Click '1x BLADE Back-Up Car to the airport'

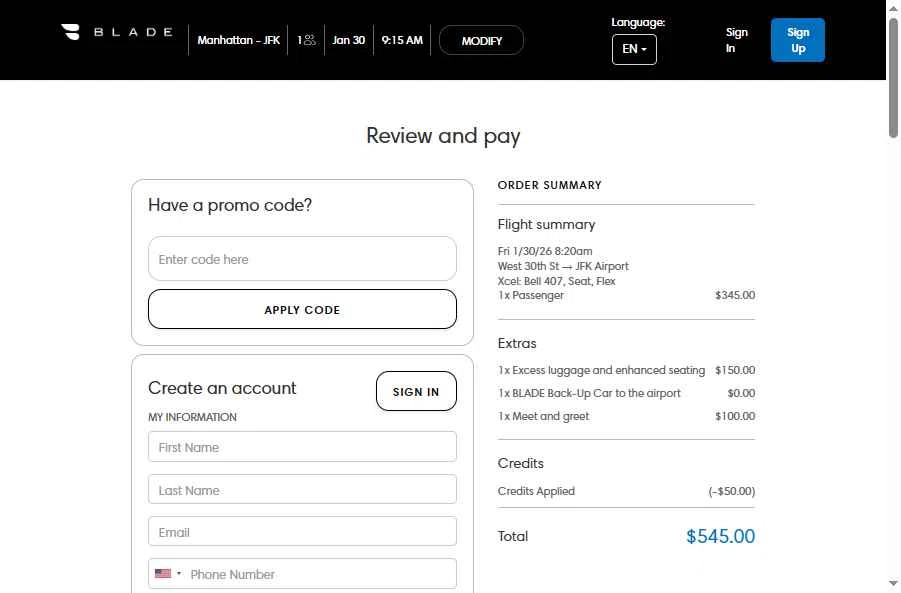click(589, 393)
